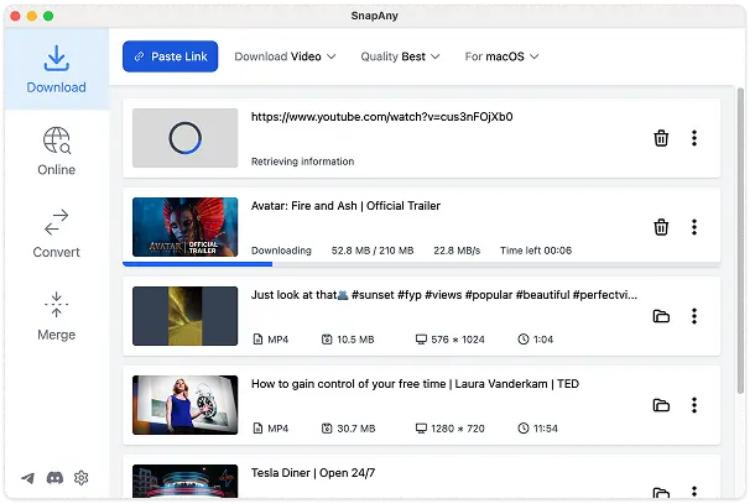Viewport: 750px width, 504px height.
Task: Click 'How to gain control of your free time' title
Action: (415, 383)
